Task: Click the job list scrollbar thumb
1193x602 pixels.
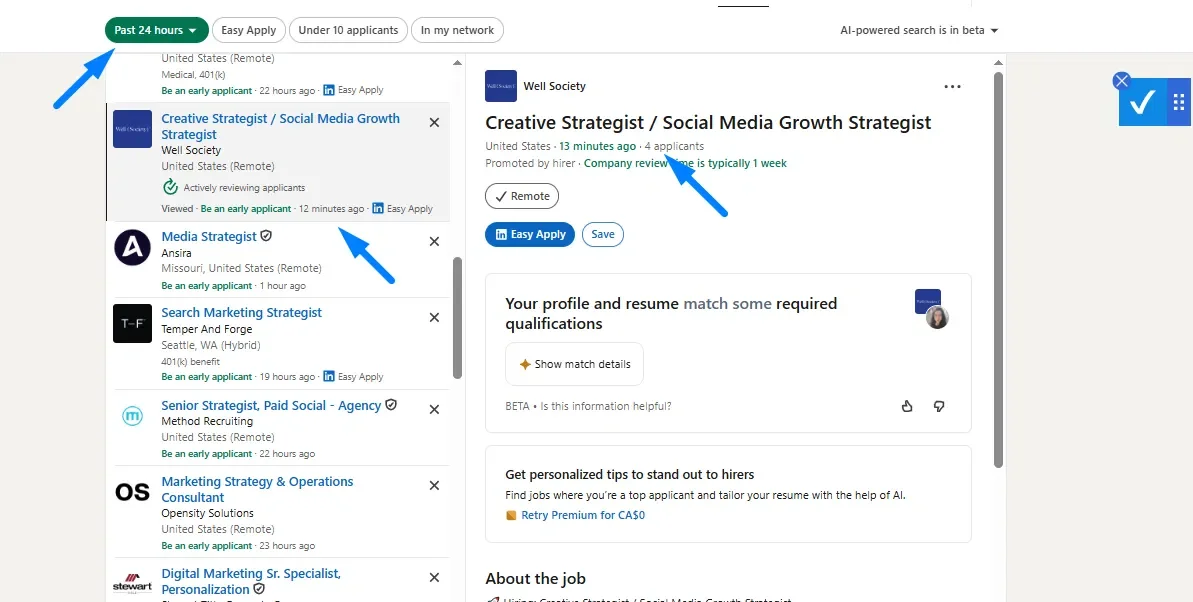Action: point(457,317)
